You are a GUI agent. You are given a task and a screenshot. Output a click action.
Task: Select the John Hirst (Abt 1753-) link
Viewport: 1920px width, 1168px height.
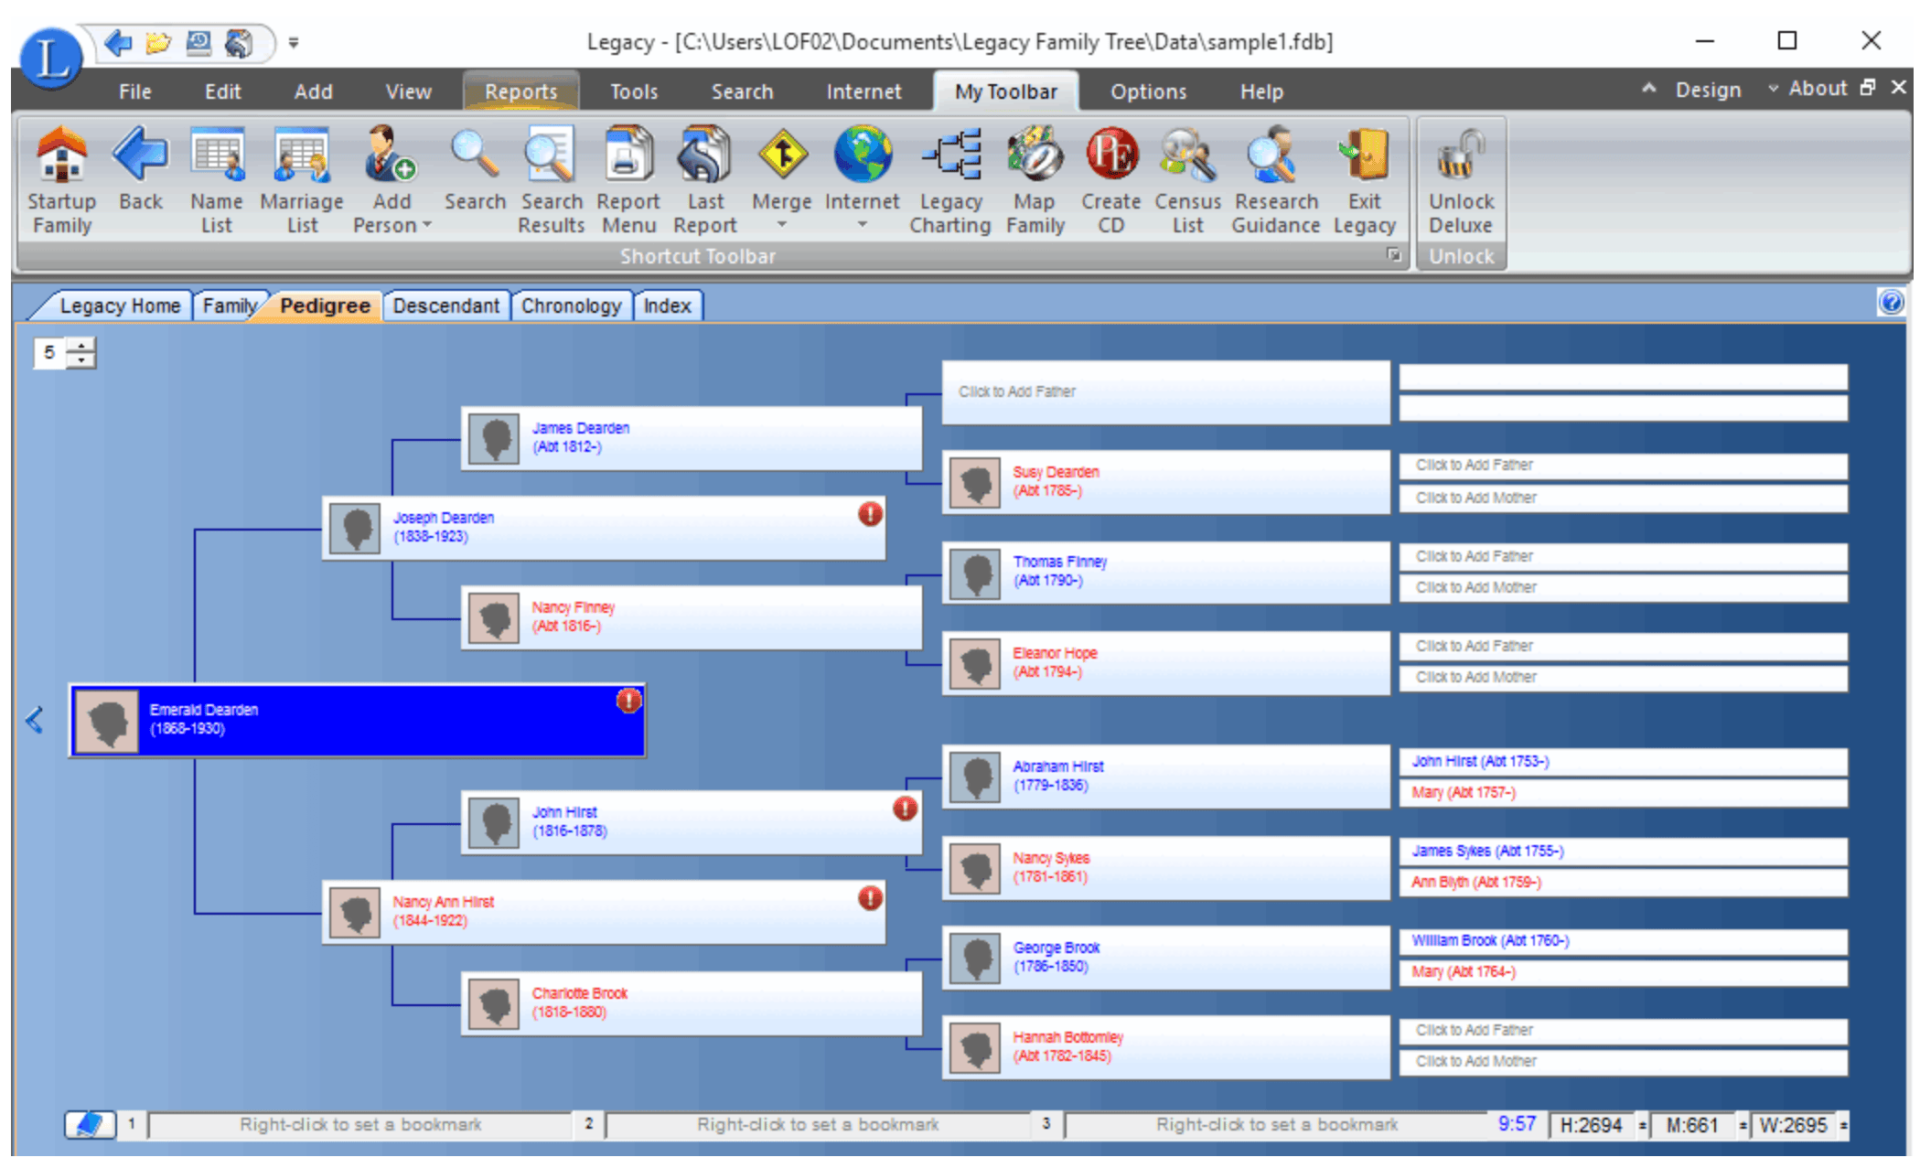coord(1481,761)
